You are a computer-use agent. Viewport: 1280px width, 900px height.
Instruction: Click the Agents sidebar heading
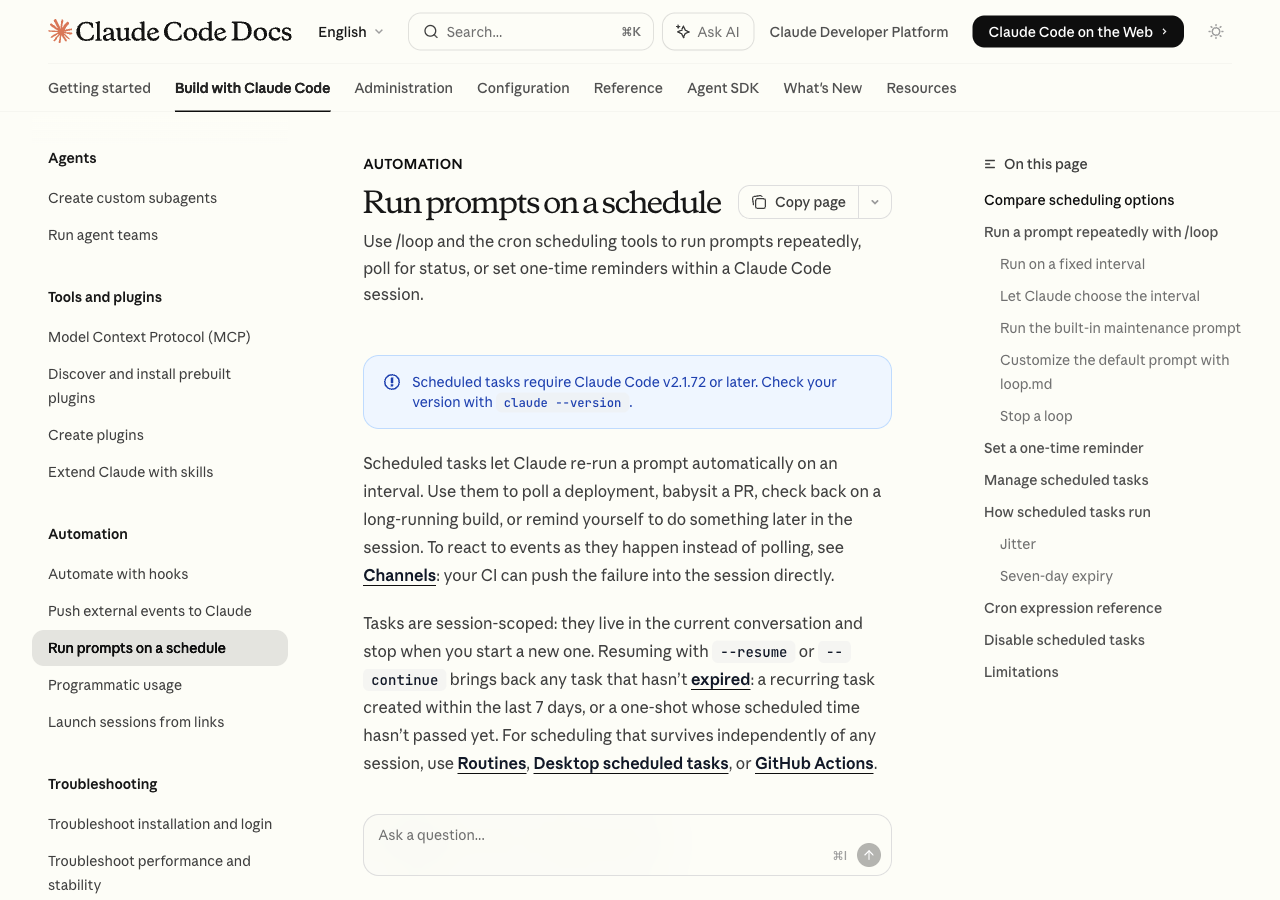click(x=72, y=158)
